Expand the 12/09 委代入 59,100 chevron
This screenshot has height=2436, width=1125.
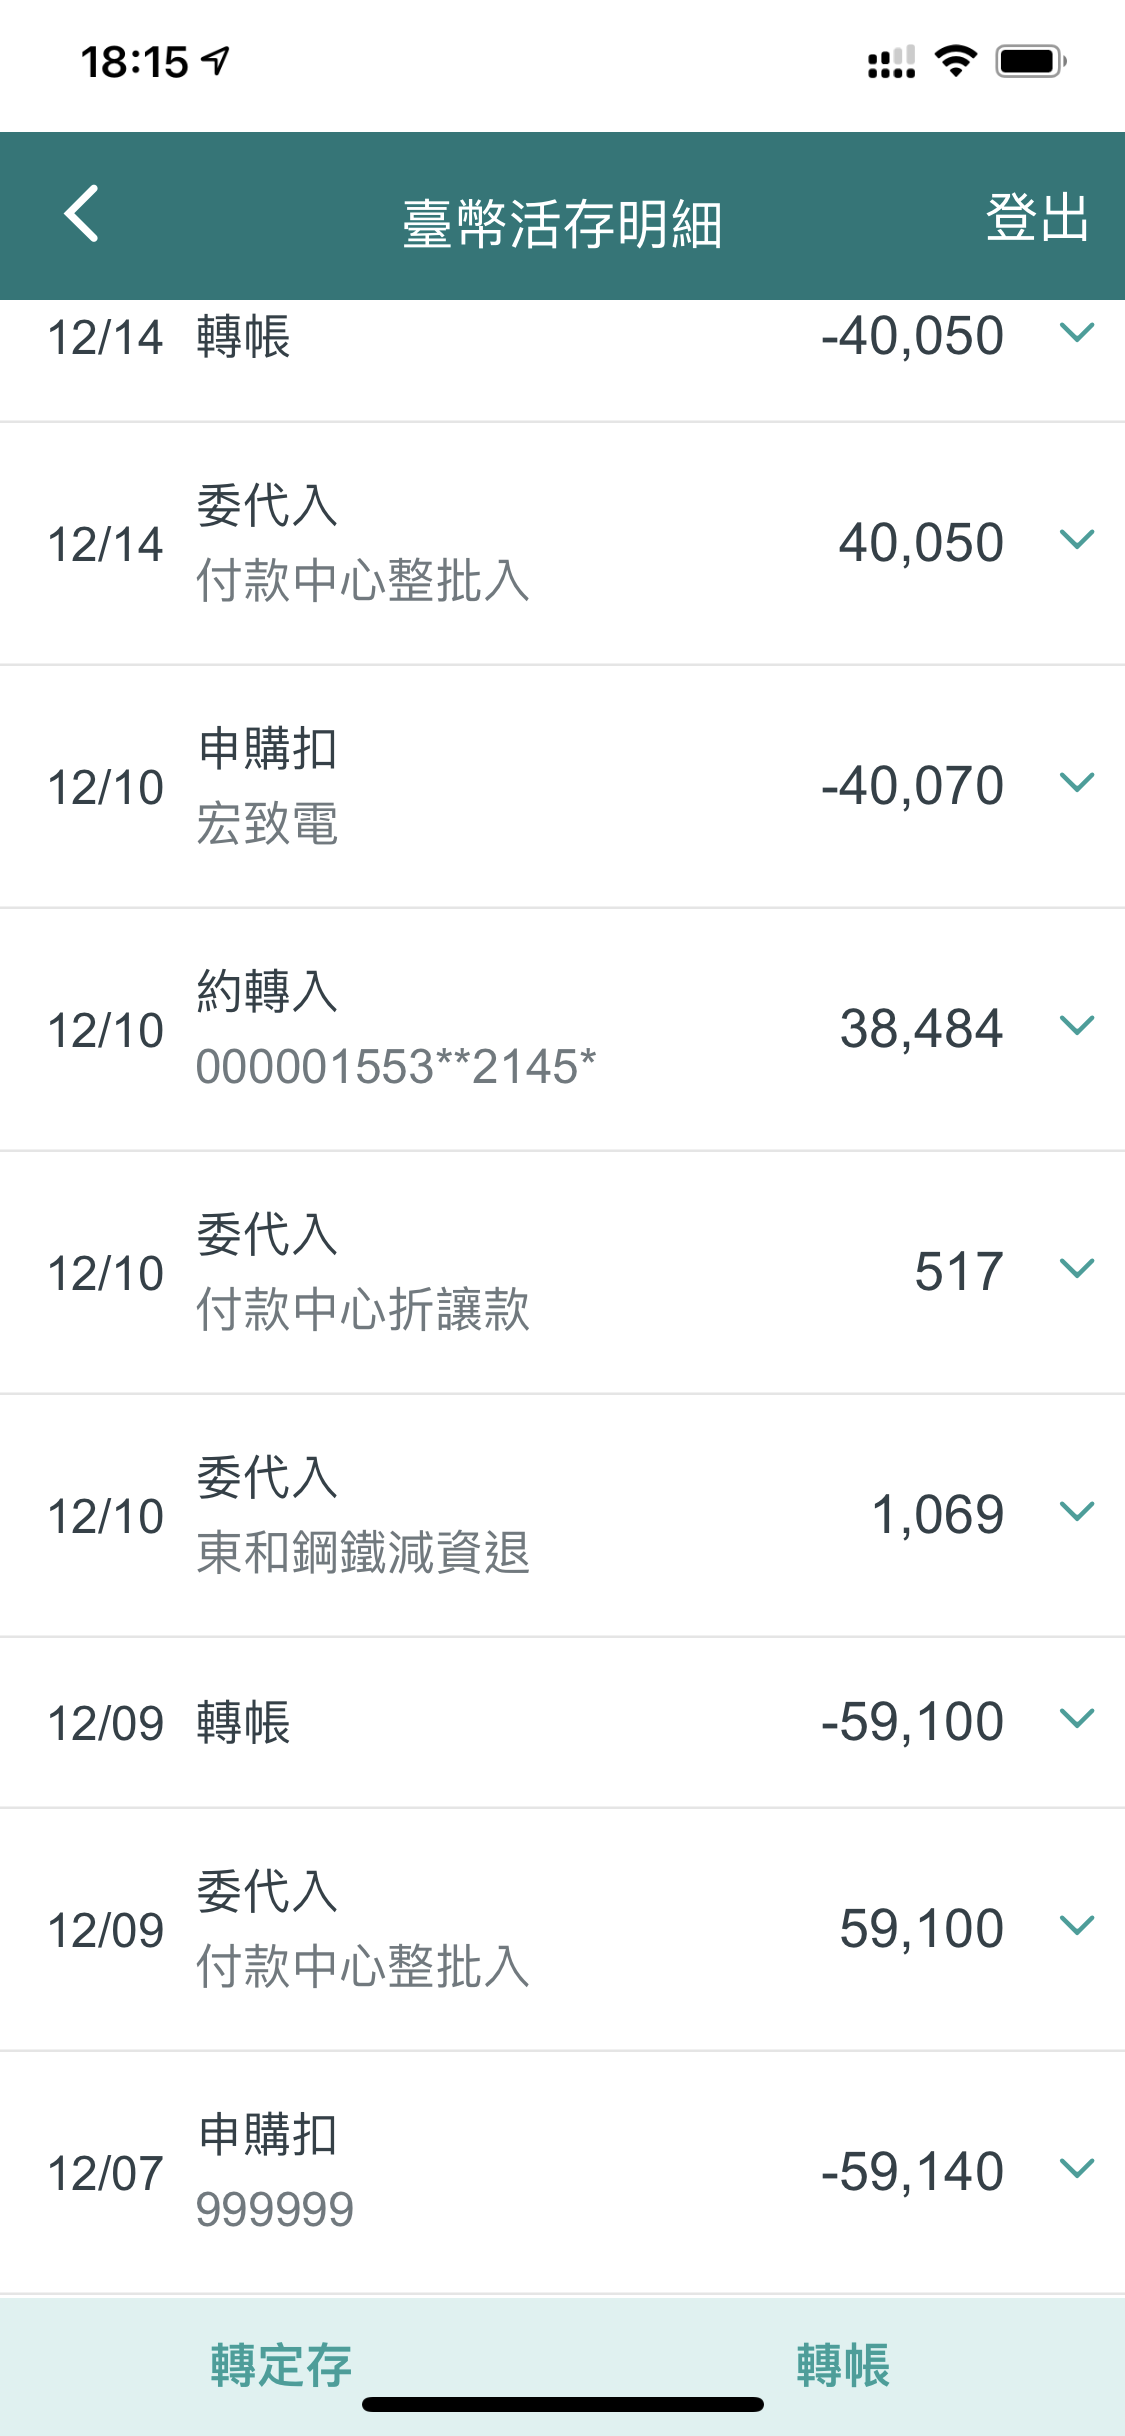click(x=1076, y=1926)
